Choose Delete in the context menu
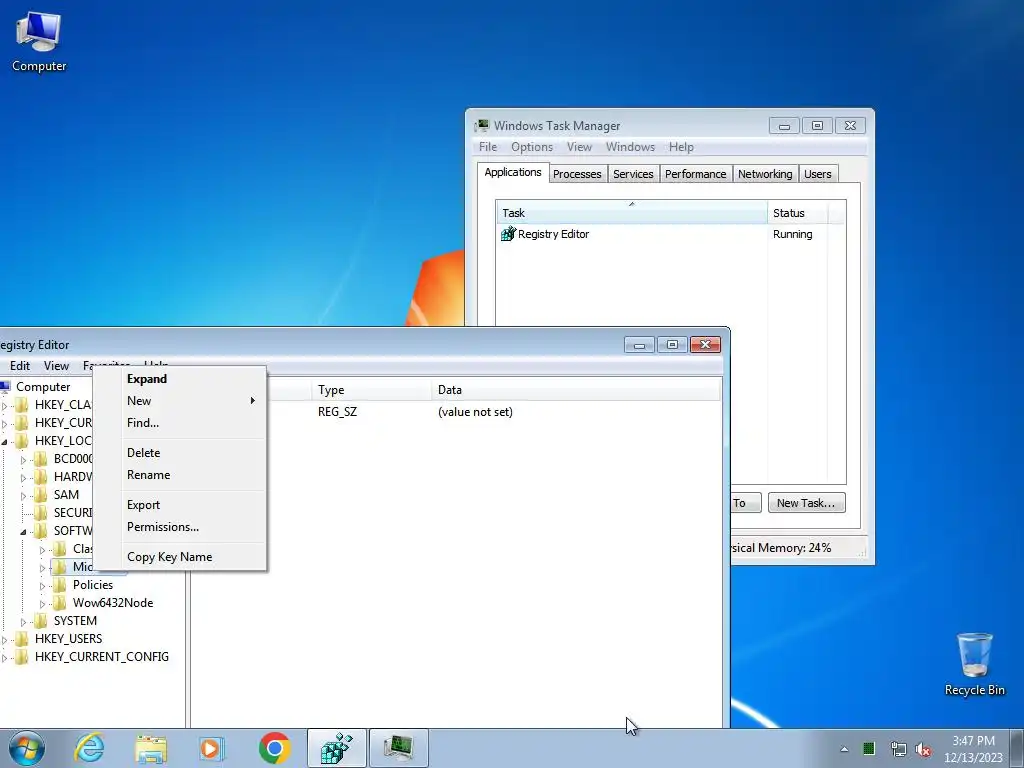 [180, 453]
